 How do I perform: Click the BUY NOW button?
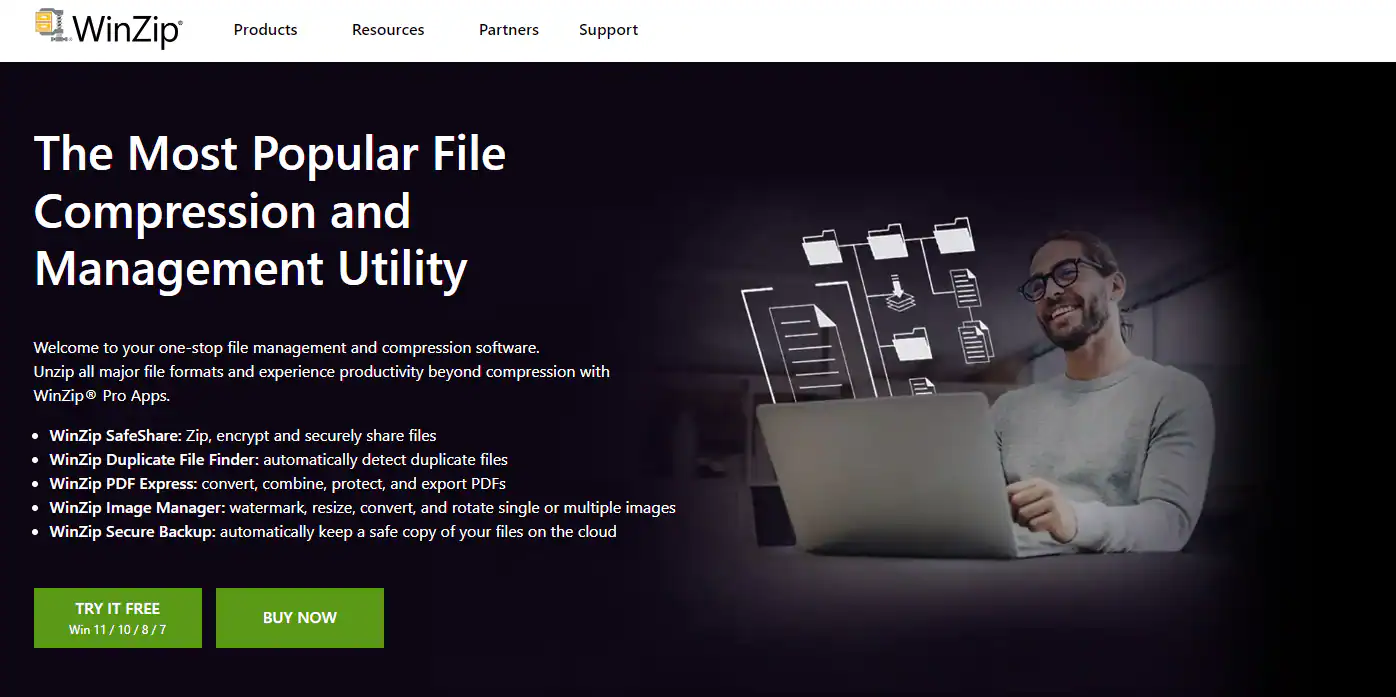click(x=300, y=618)
